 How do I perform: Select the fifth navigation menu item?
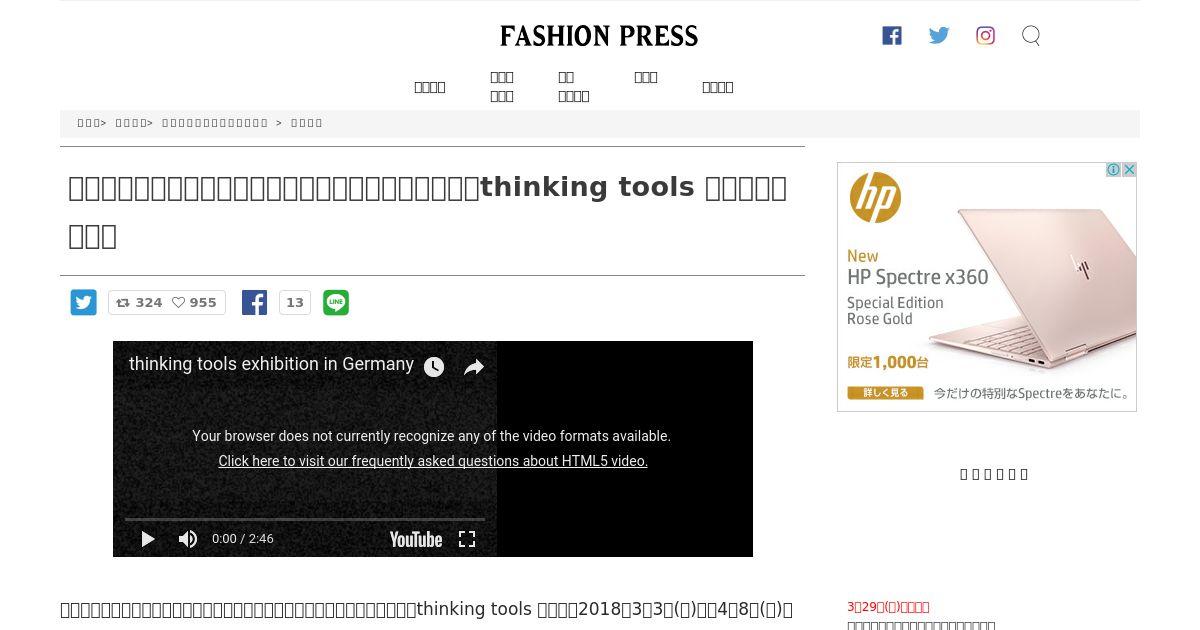click(x=718, y=87)
